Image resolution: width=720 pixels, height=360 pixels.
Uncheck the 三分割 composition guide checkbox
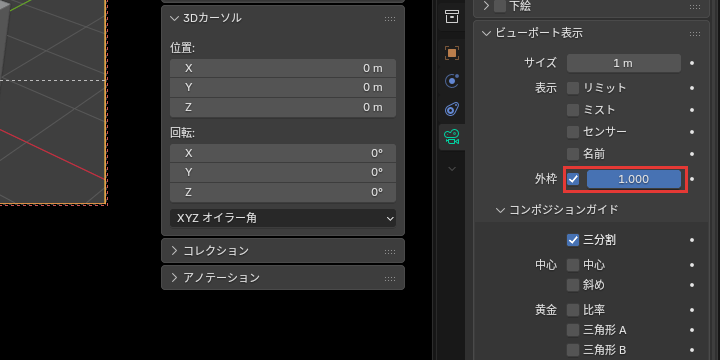(573, 240)
